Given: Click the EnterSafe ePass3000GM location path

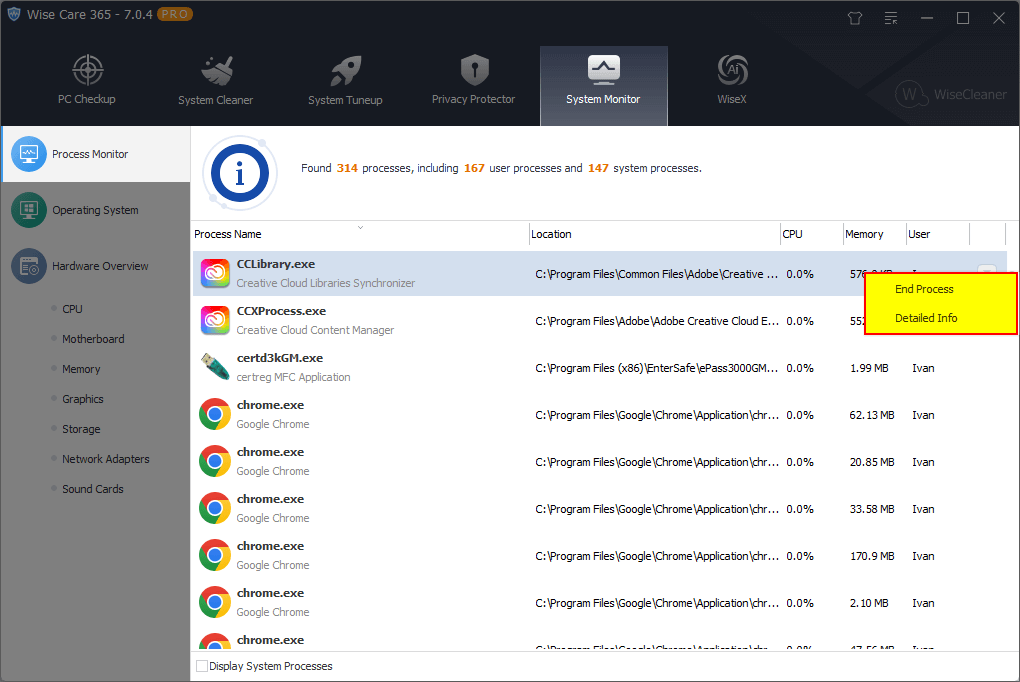Looking at the screenshot, I should click(x=656, y=368).
